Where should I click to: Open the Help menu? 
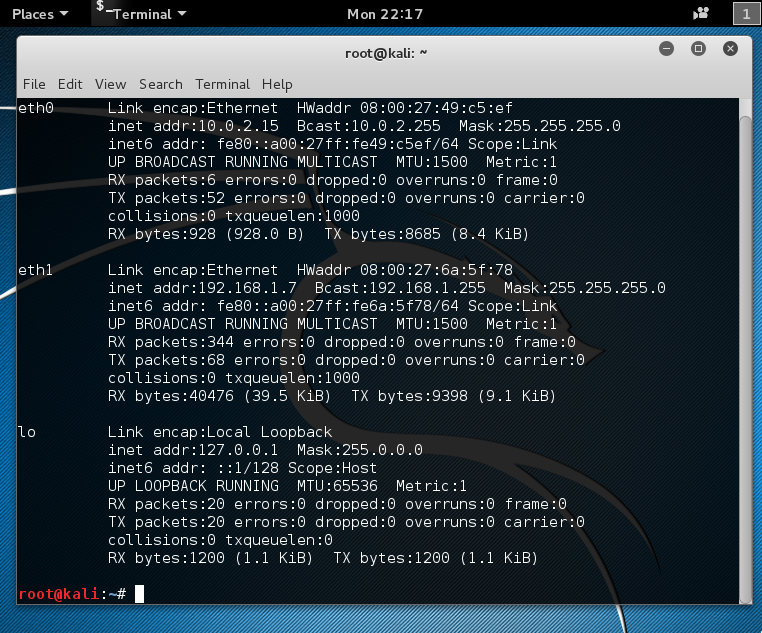tap(277, 84)
